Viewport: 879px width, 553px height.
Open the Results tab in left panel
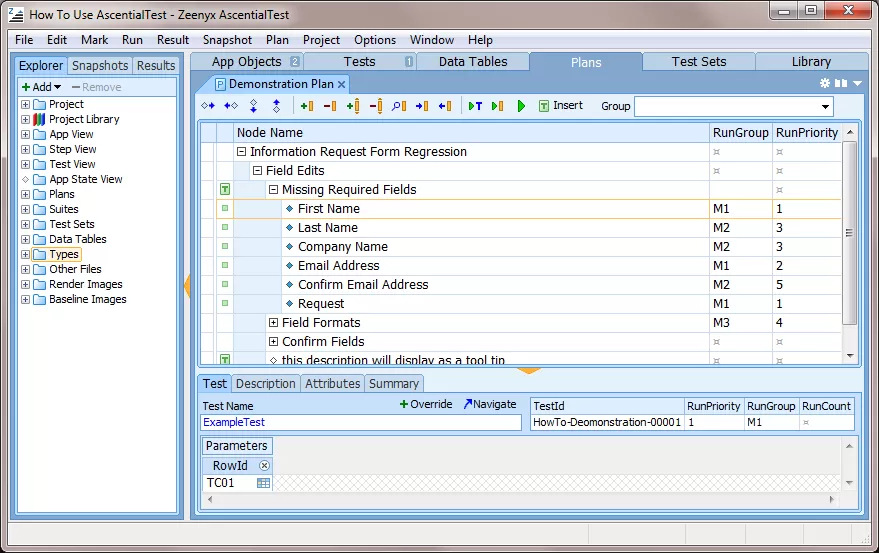pos(156,66)
